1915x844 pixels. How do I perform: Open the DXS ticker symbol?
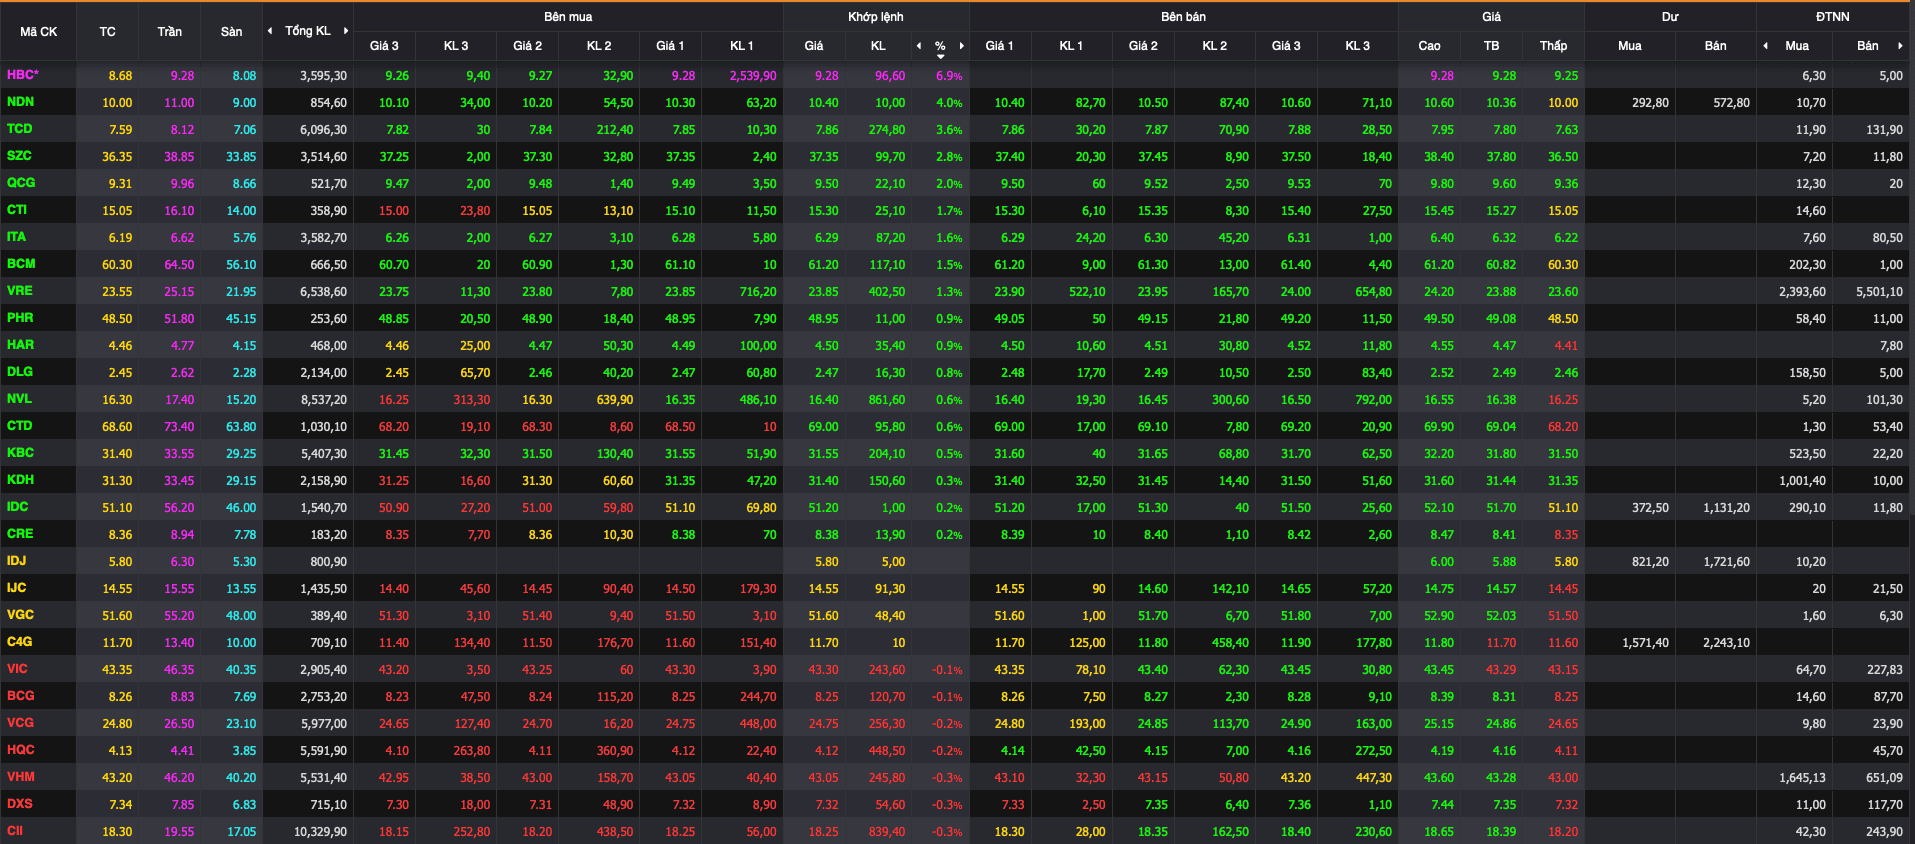(19, 804)
